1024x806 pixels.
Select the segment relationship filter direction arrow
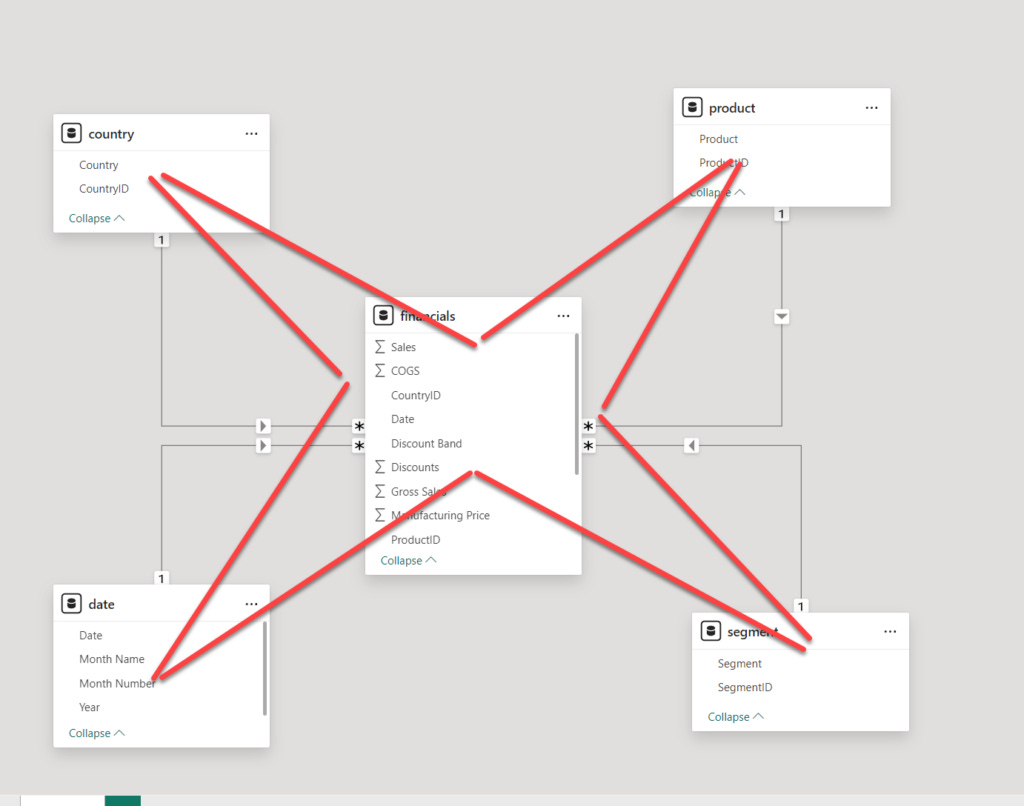692,445
